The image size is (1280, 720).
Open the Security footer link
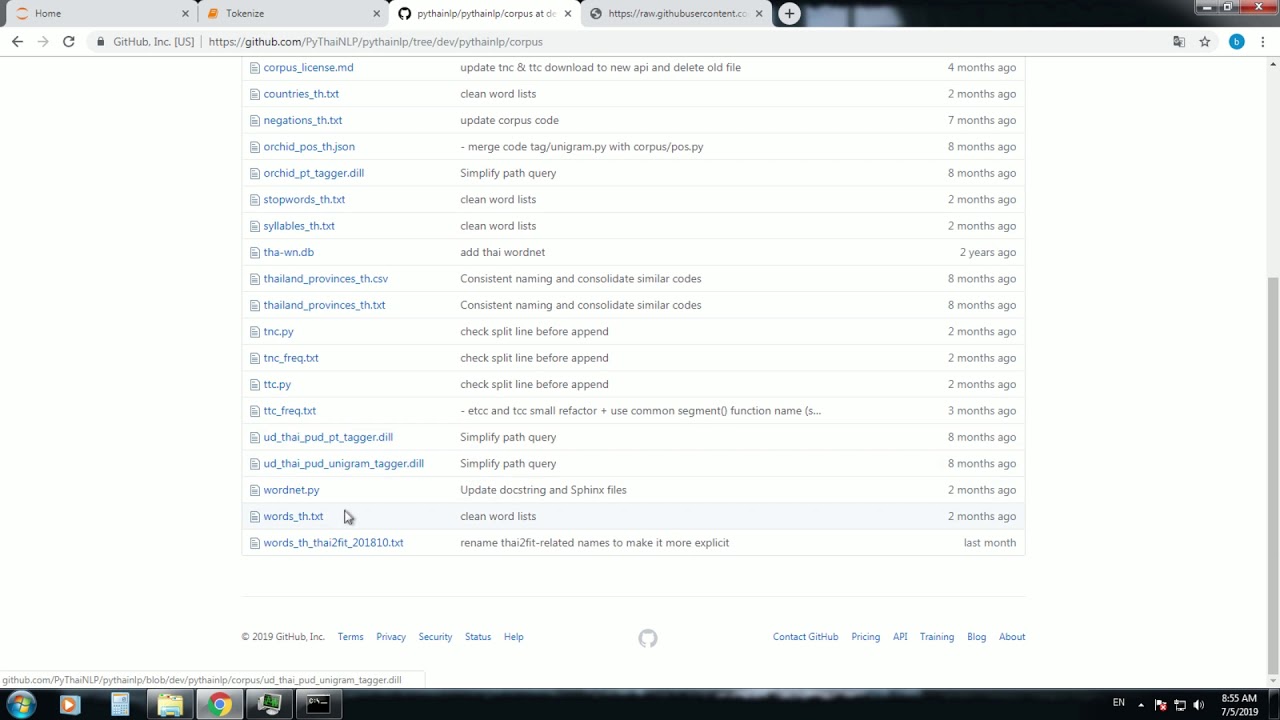(x=435, y=637)
